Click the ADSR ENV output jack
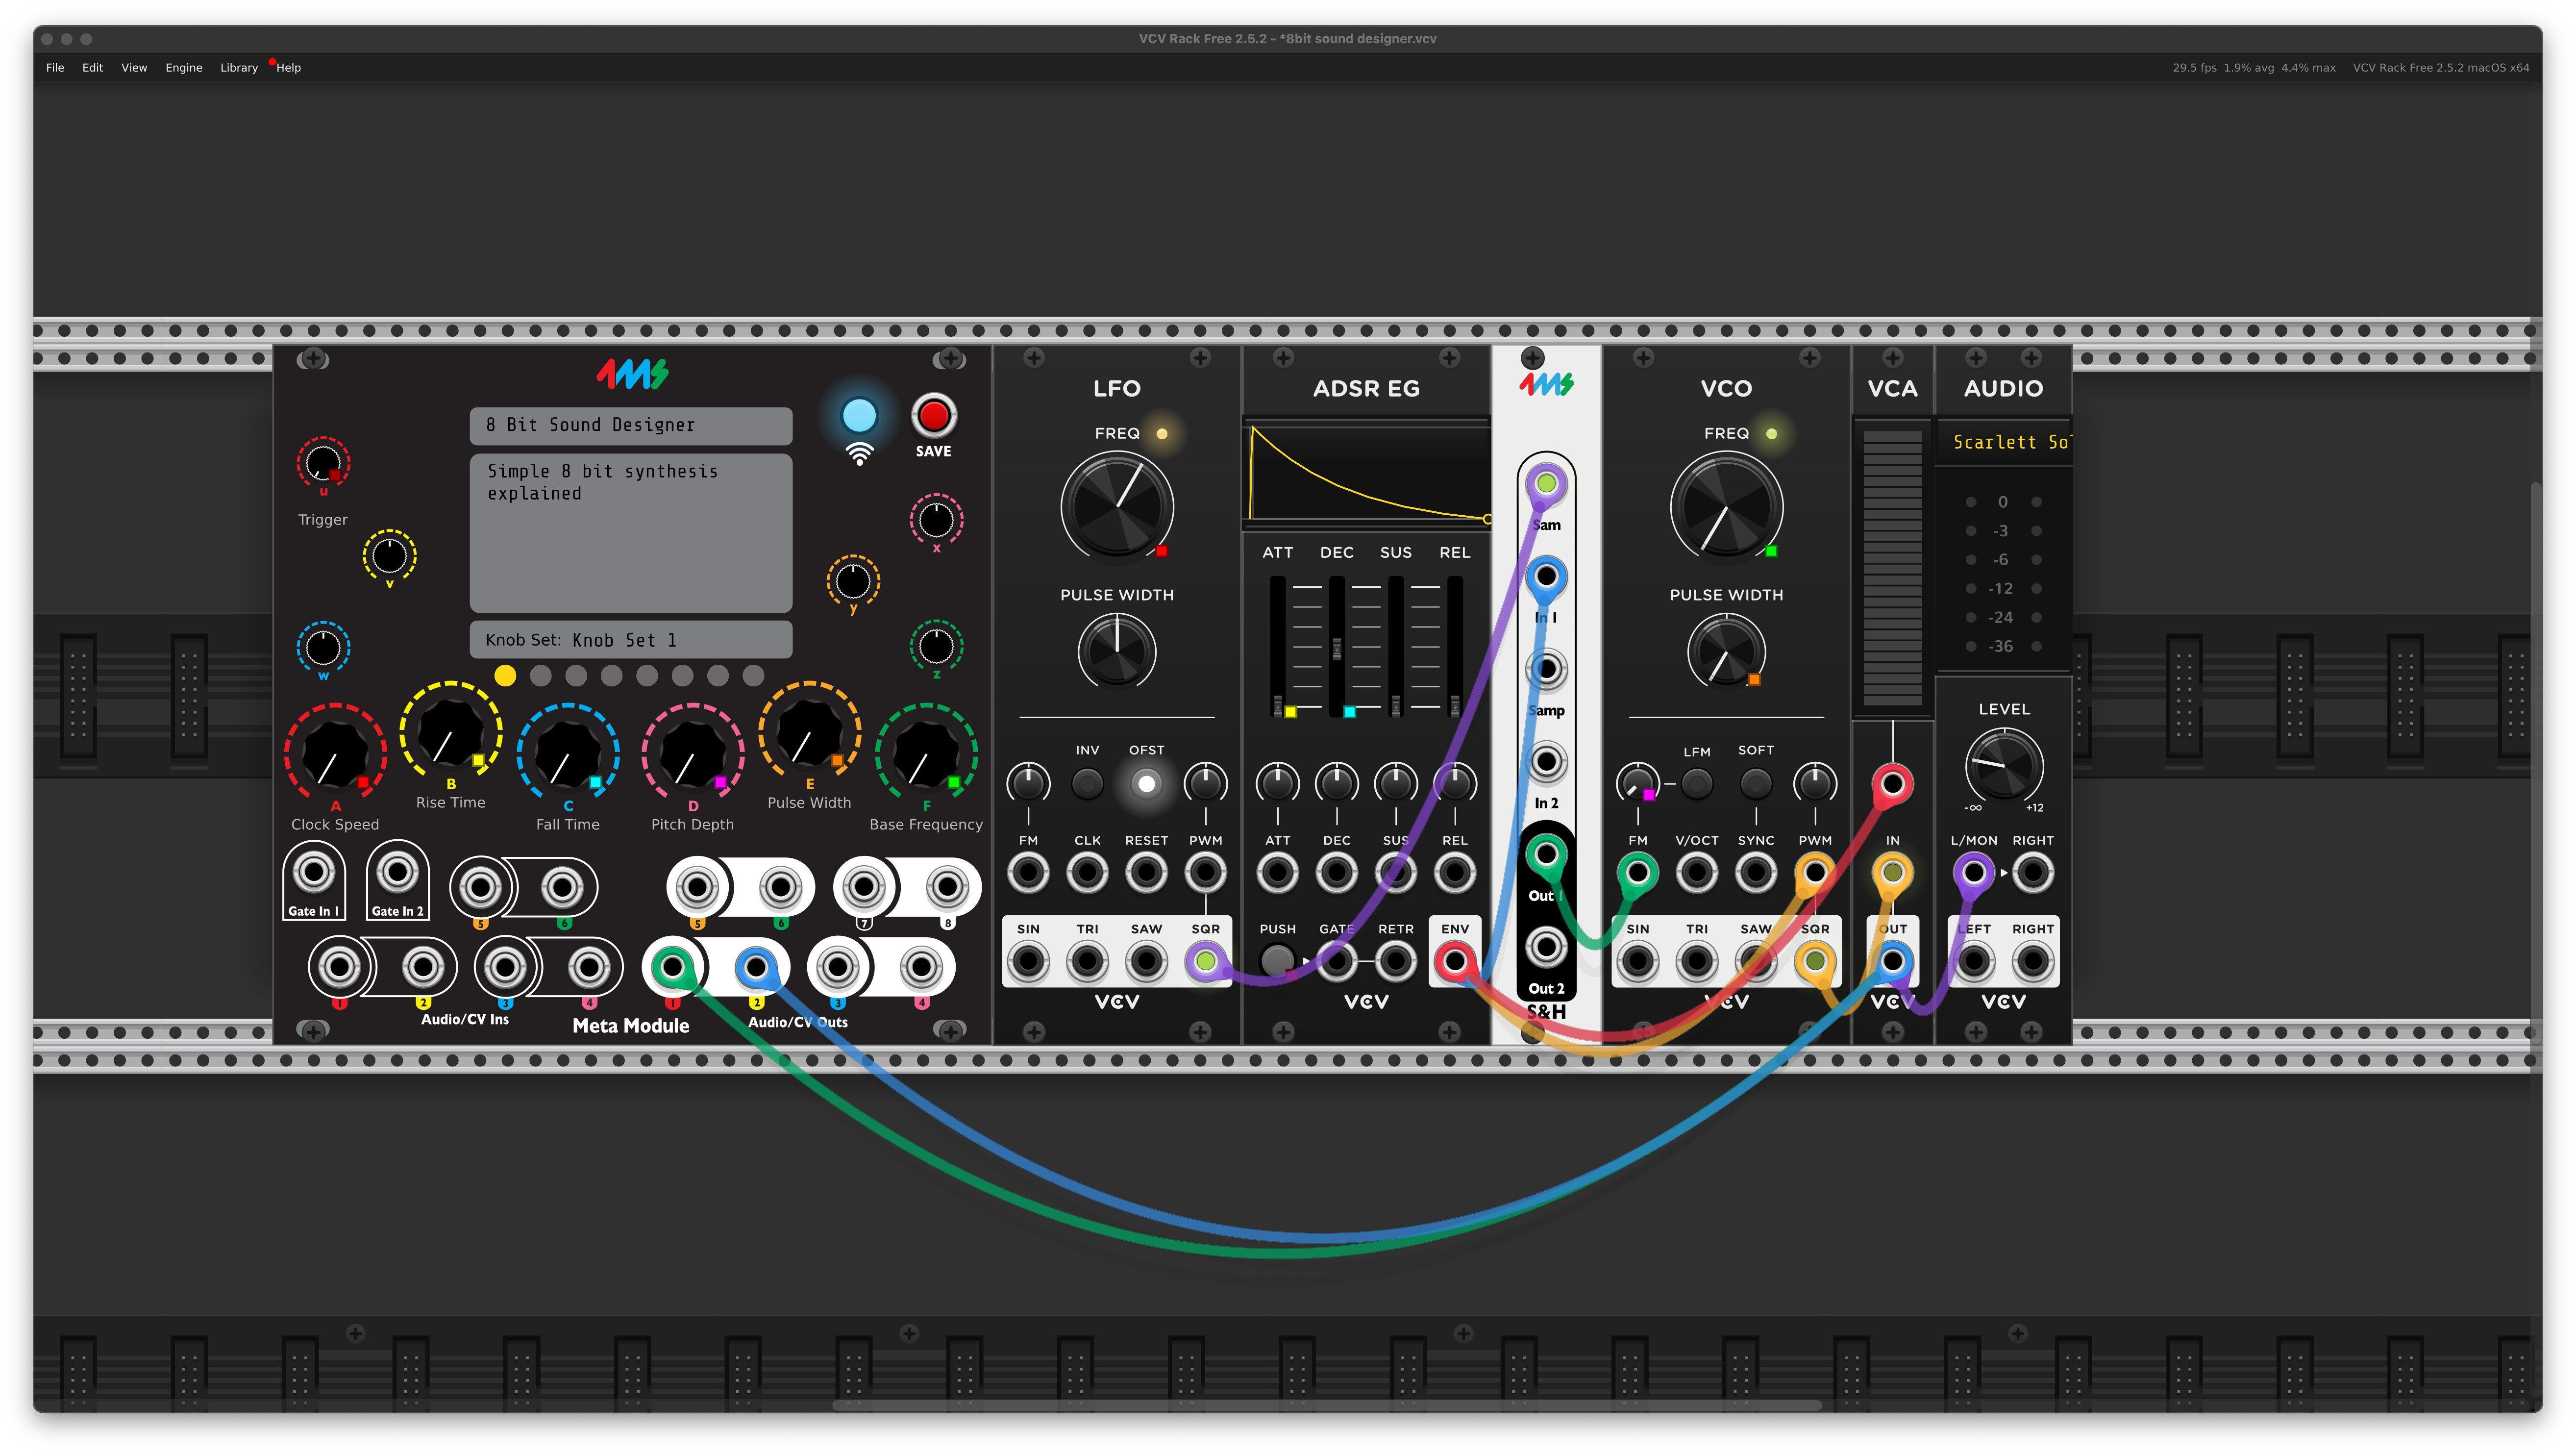Screen dimensions: 2576x1454 1454,961
